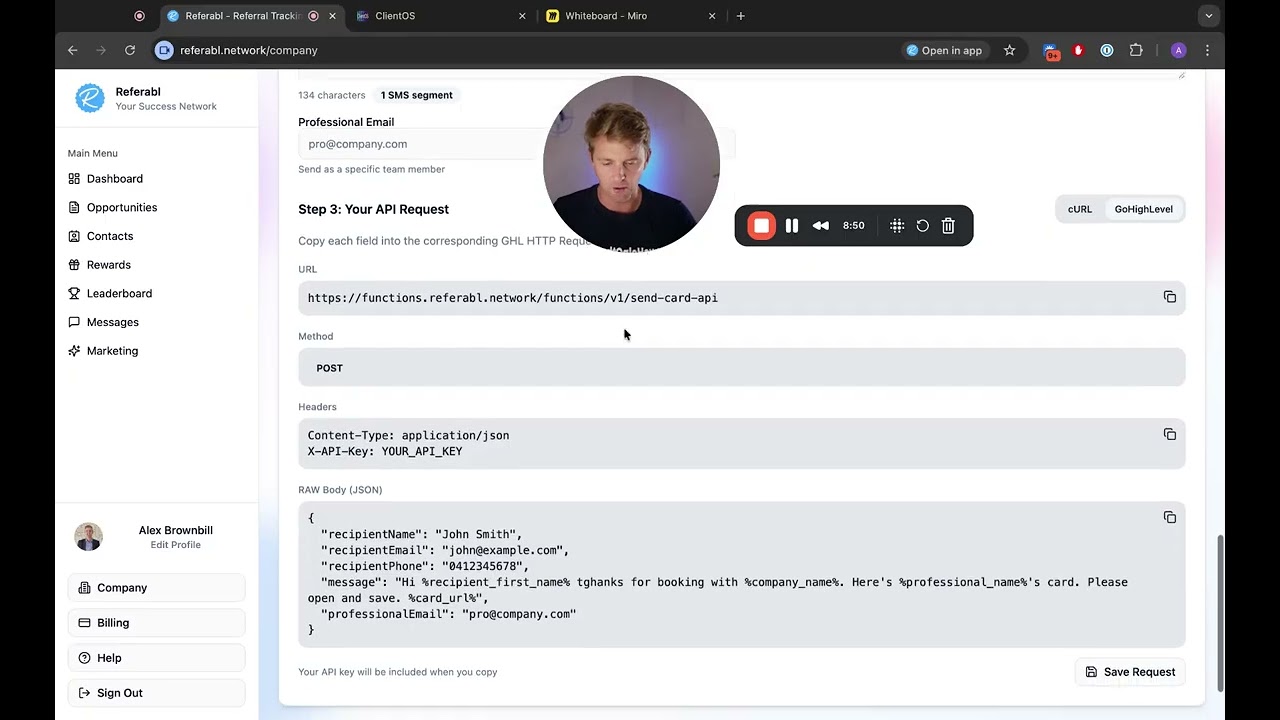Viewport: 1280px width, 720px height.
Task: Copy the Headers block
Action: (x=1170, y=434)
